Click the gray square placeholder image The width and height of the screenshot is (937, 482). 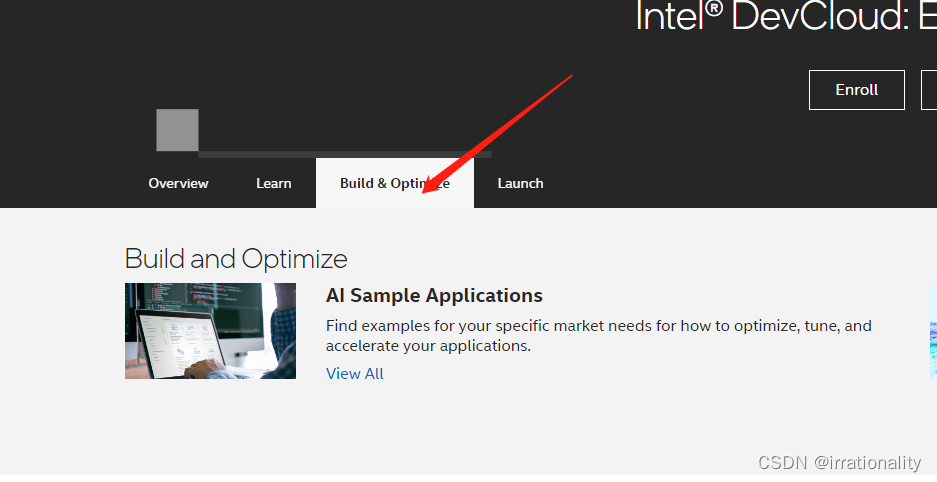pos(177,130)
